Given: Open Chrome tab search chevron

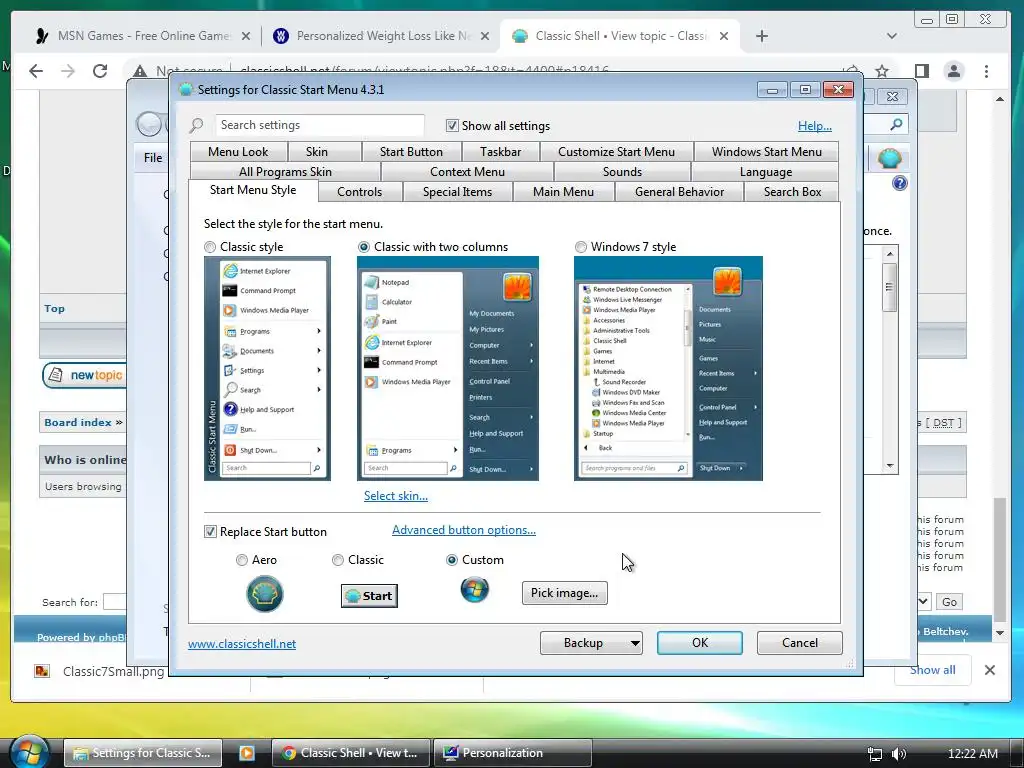Looking at the screenshot, I should (891, 36).
